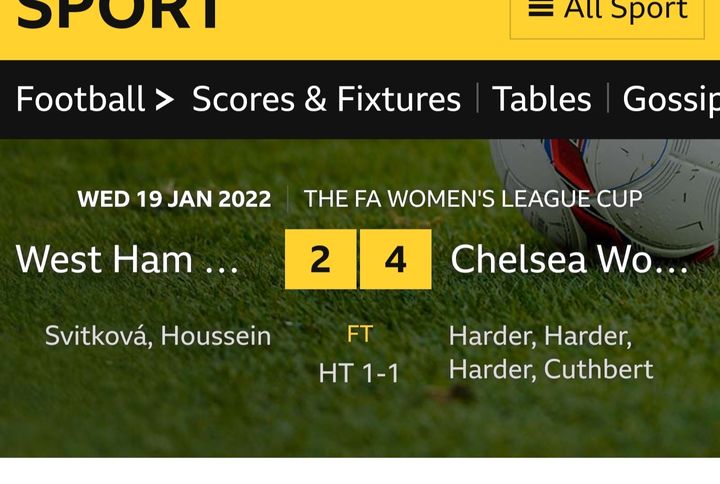Go to the Football section link
The height and width of the screenshot is (484, 720).
80,99
